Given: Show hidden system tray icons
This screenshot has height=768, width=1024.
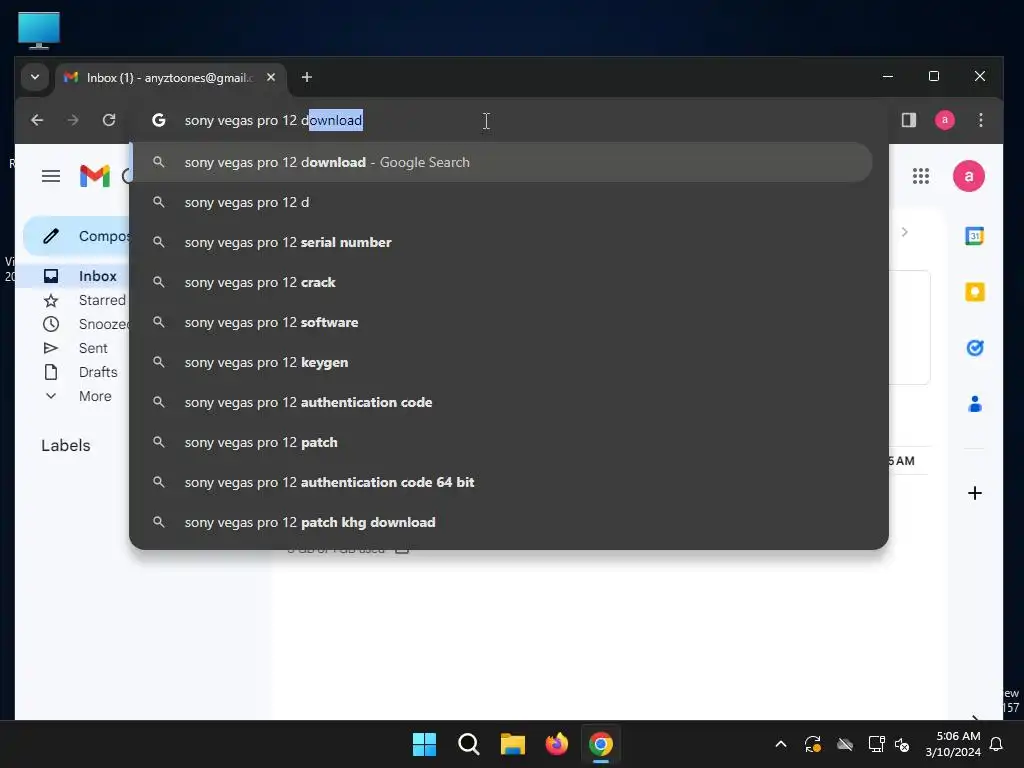Looking at the screenshot, I should [x=780, y=744].
